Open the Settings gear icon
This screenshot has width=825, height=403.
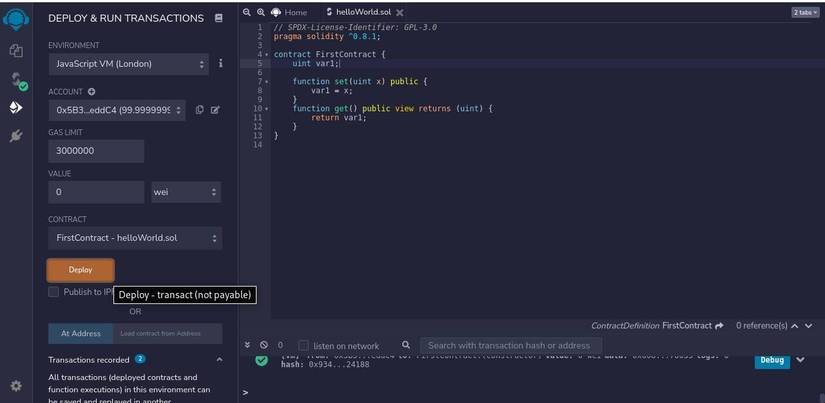16,386
